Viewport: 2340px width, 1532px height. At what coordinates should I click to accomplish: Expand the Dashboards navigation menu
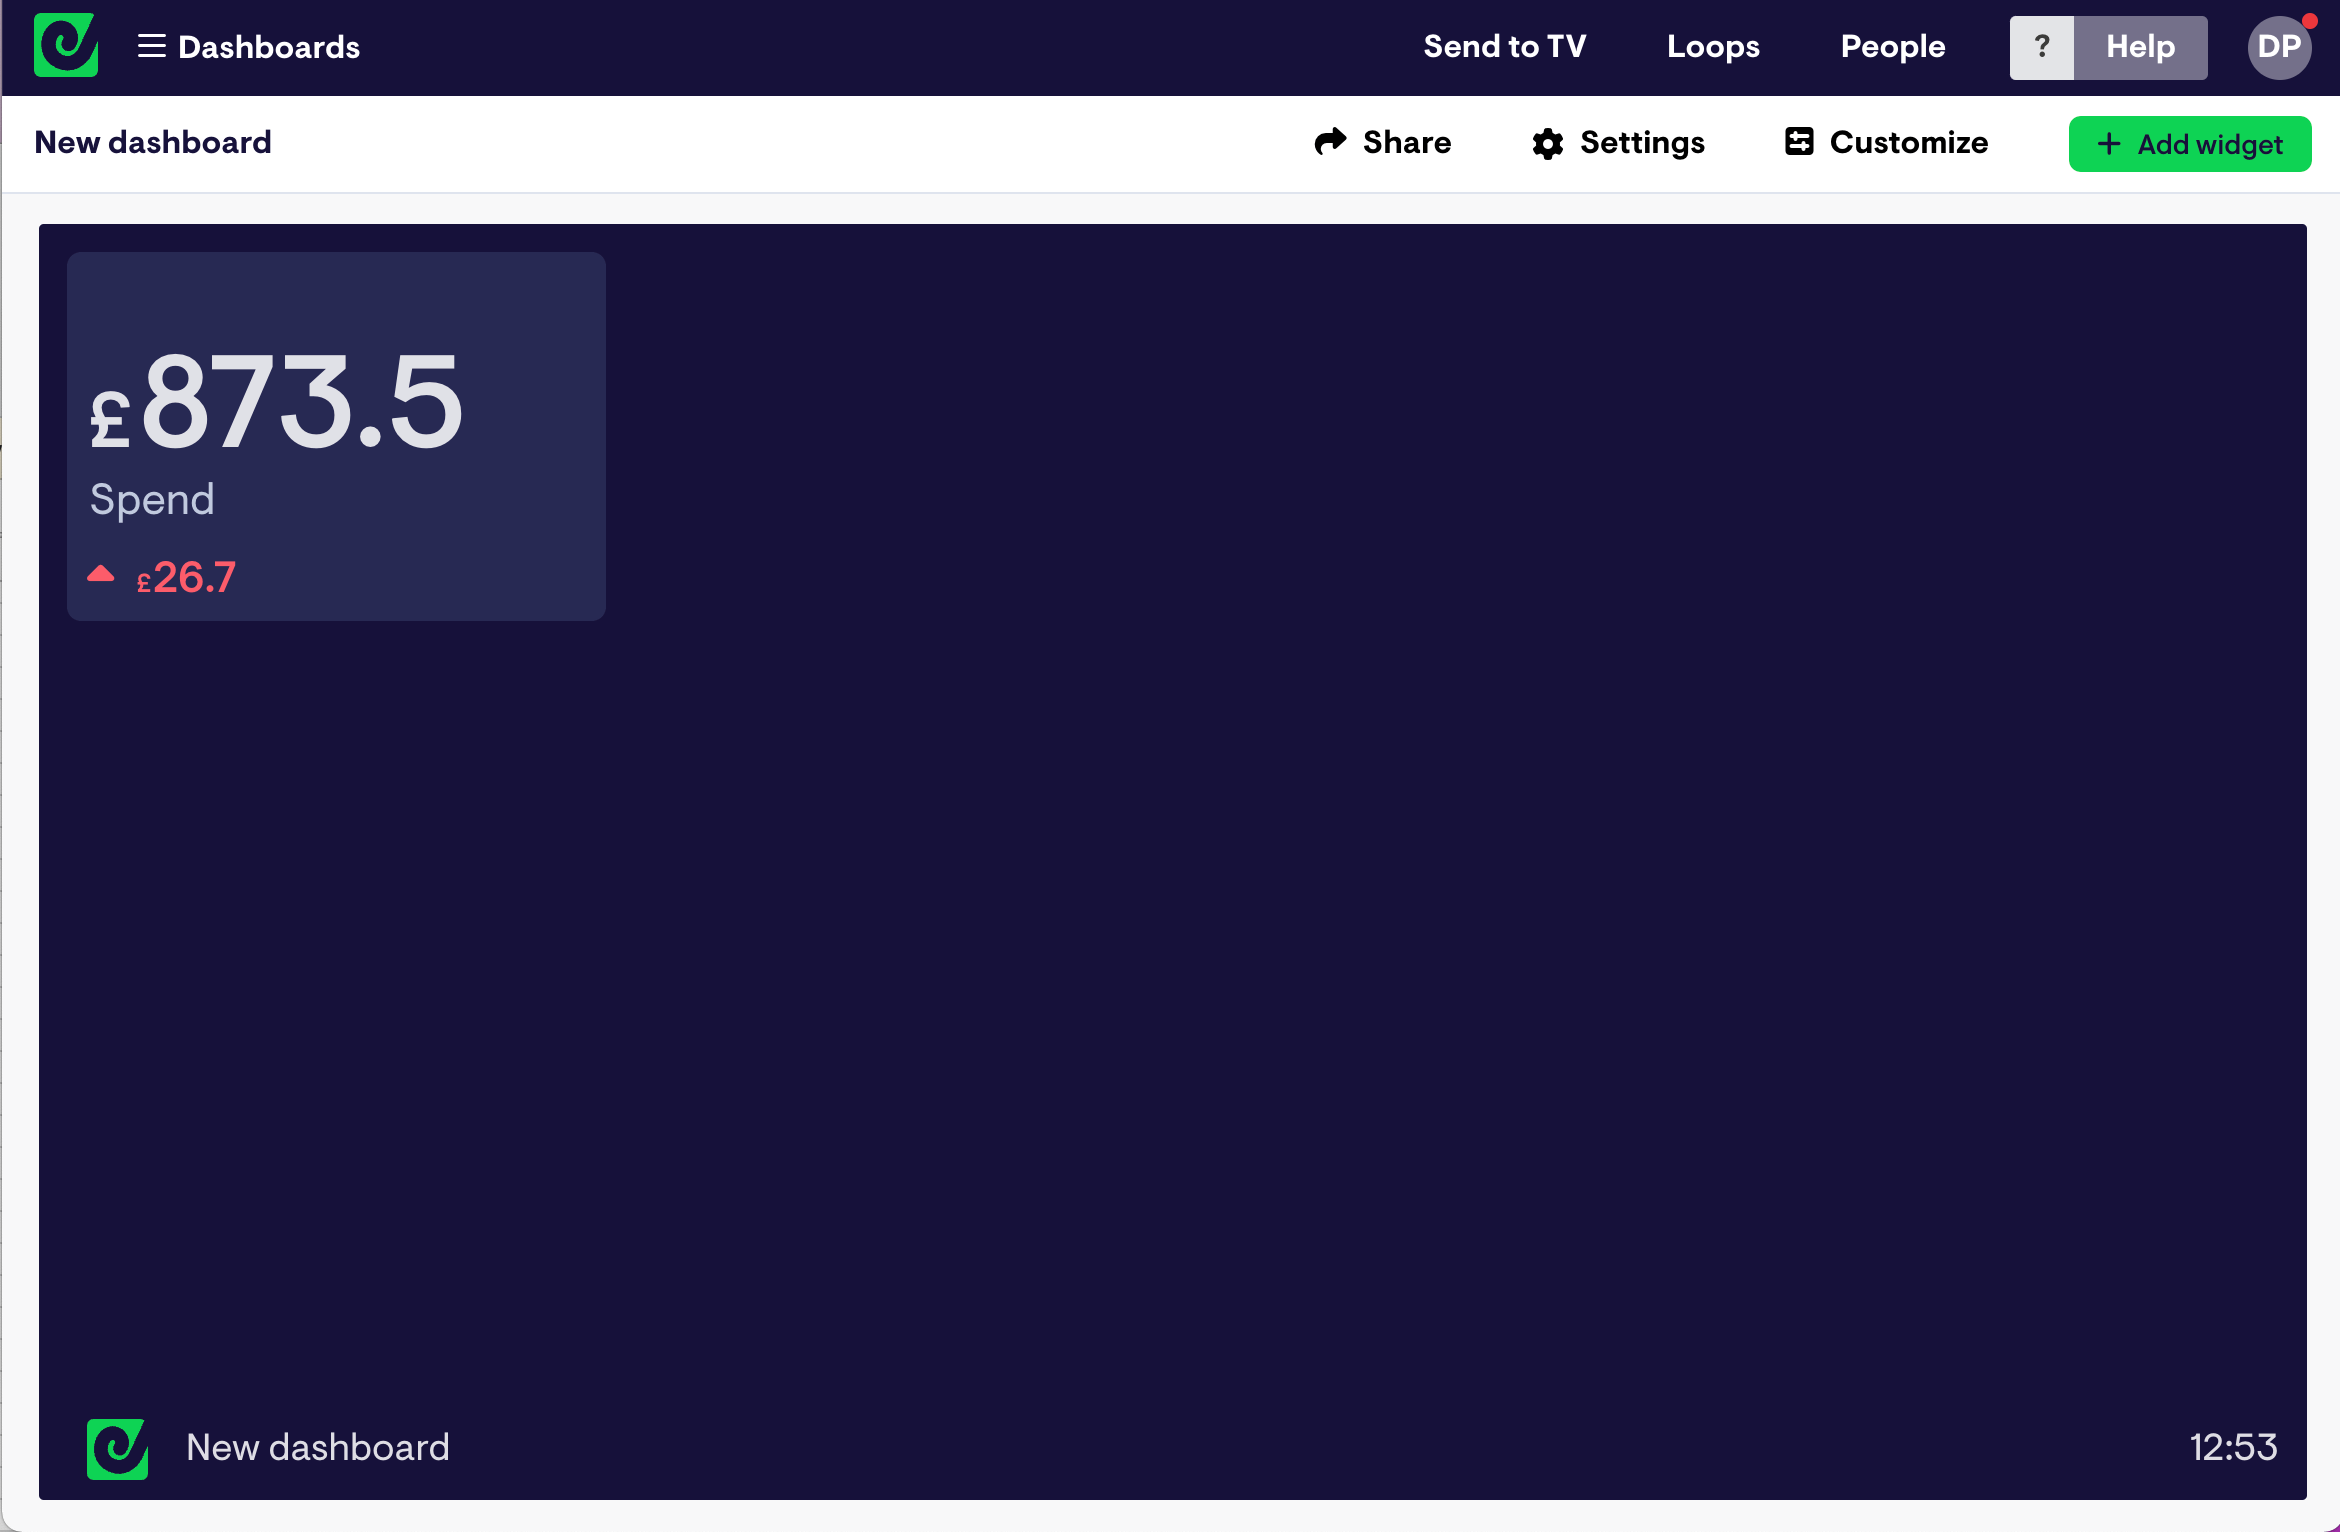click(x=269, y=46)
